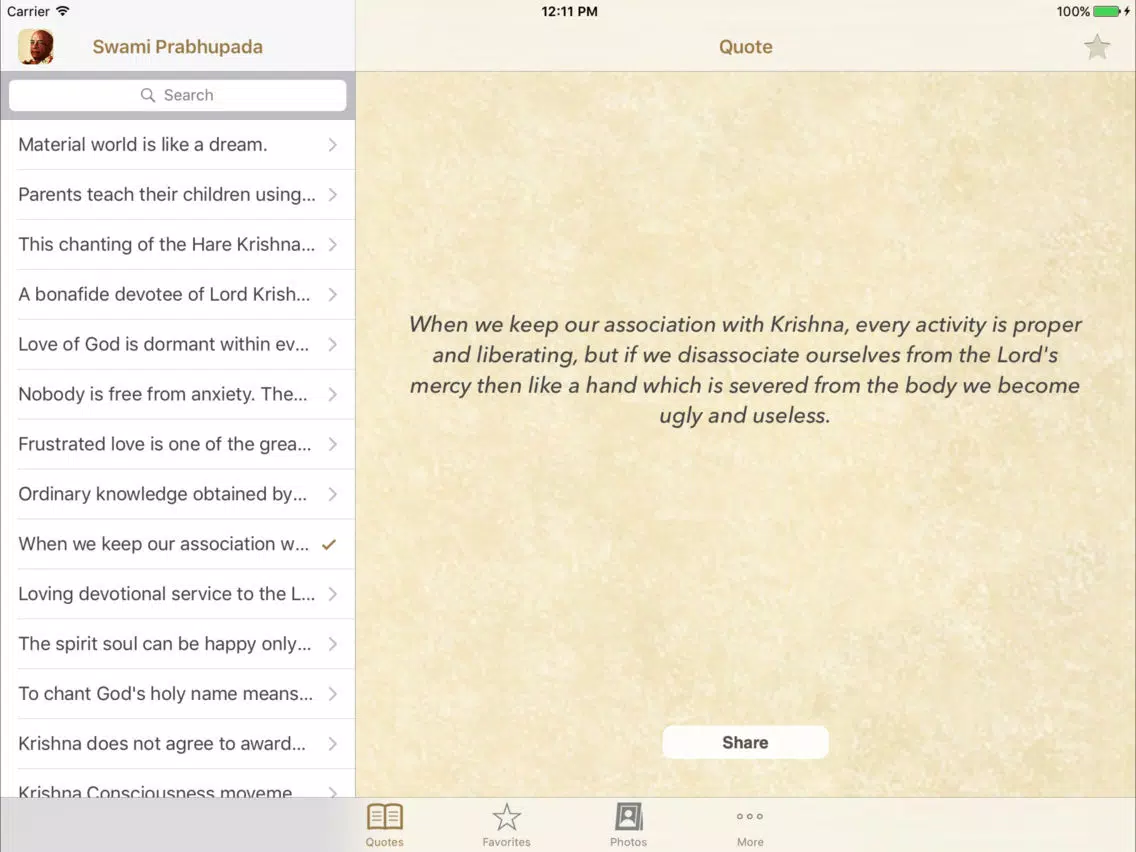Select quote 'The spirit soul can be happy only...'

pos(178,644)
